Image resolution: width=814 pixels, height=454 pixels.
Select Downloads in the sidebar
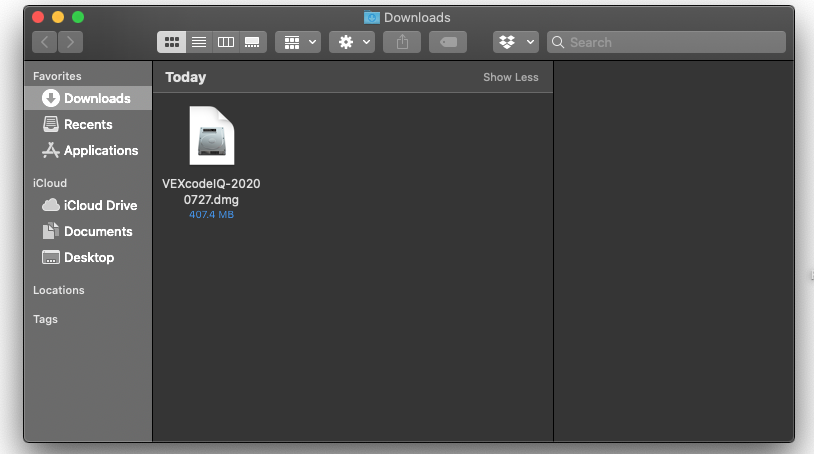coord(88,98)
